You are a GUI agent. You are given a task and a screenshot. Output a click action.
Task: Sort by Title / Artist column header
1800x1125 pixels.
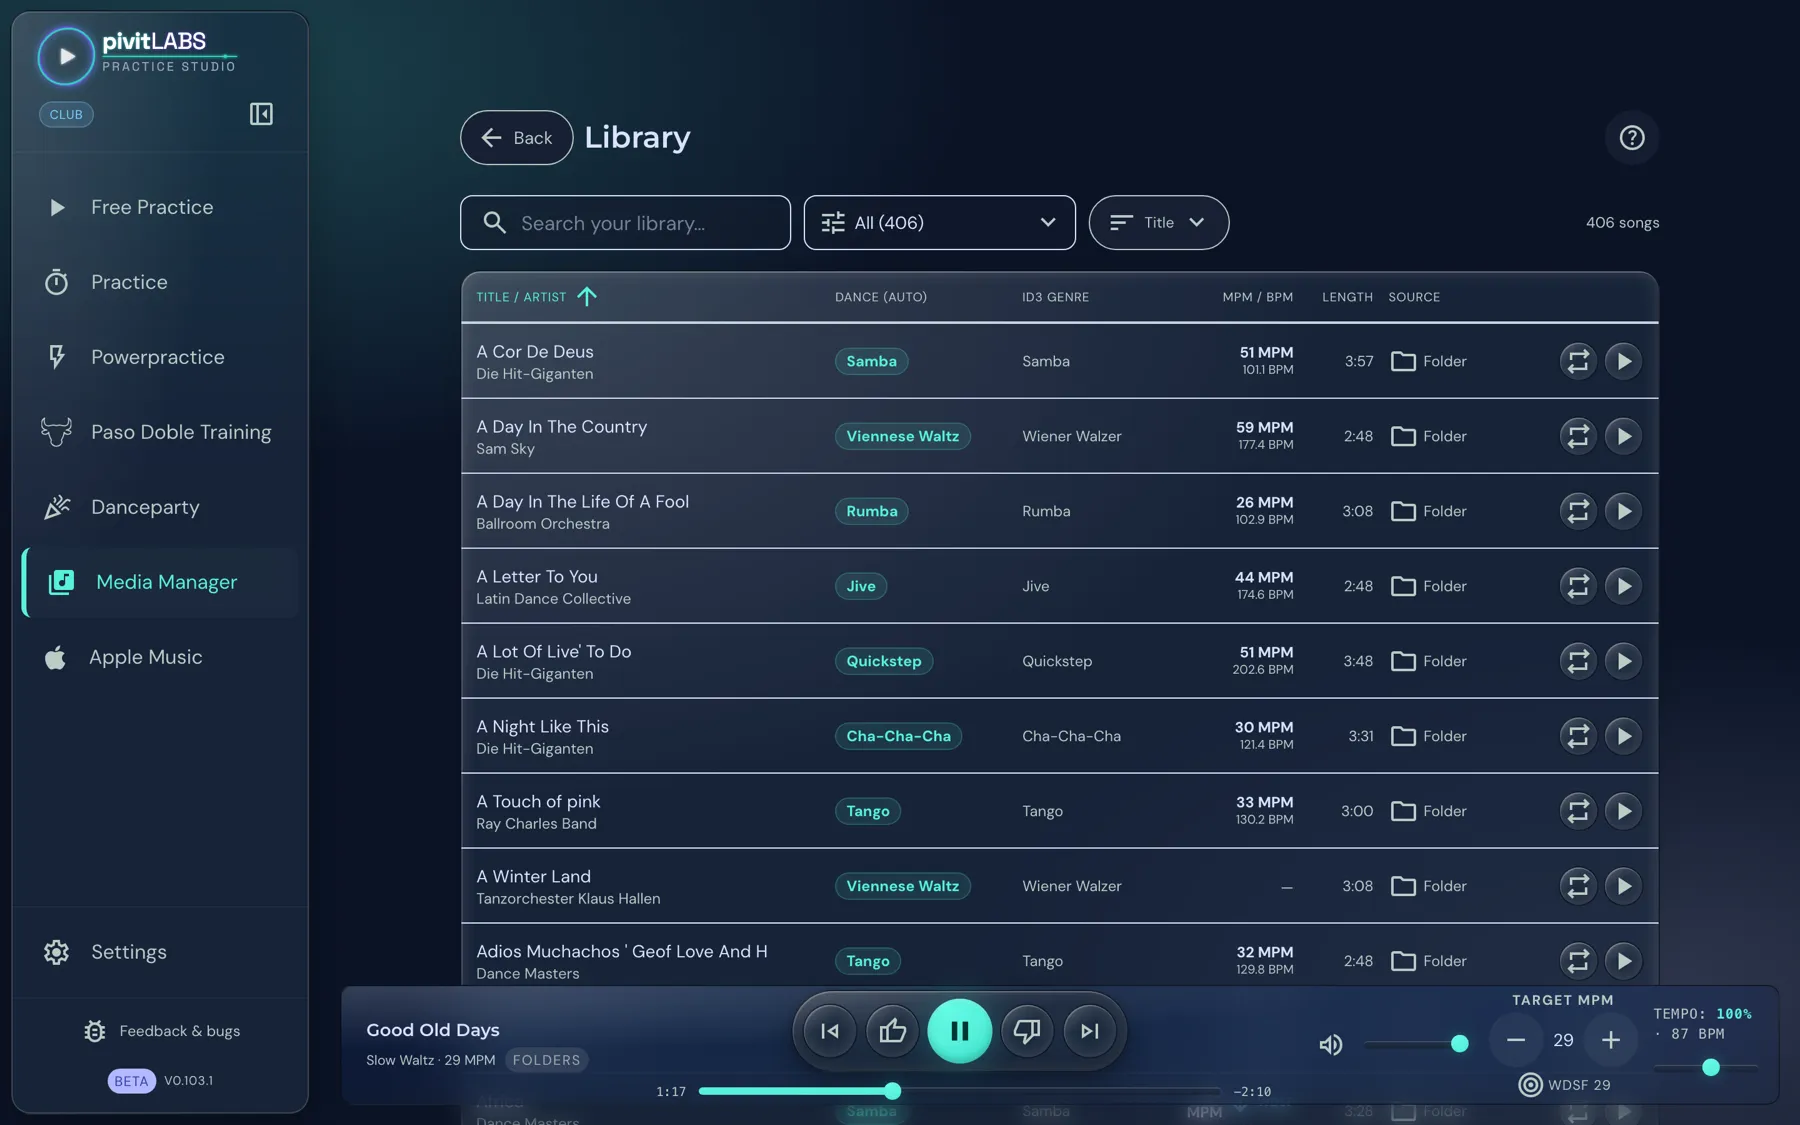[535, 296]
